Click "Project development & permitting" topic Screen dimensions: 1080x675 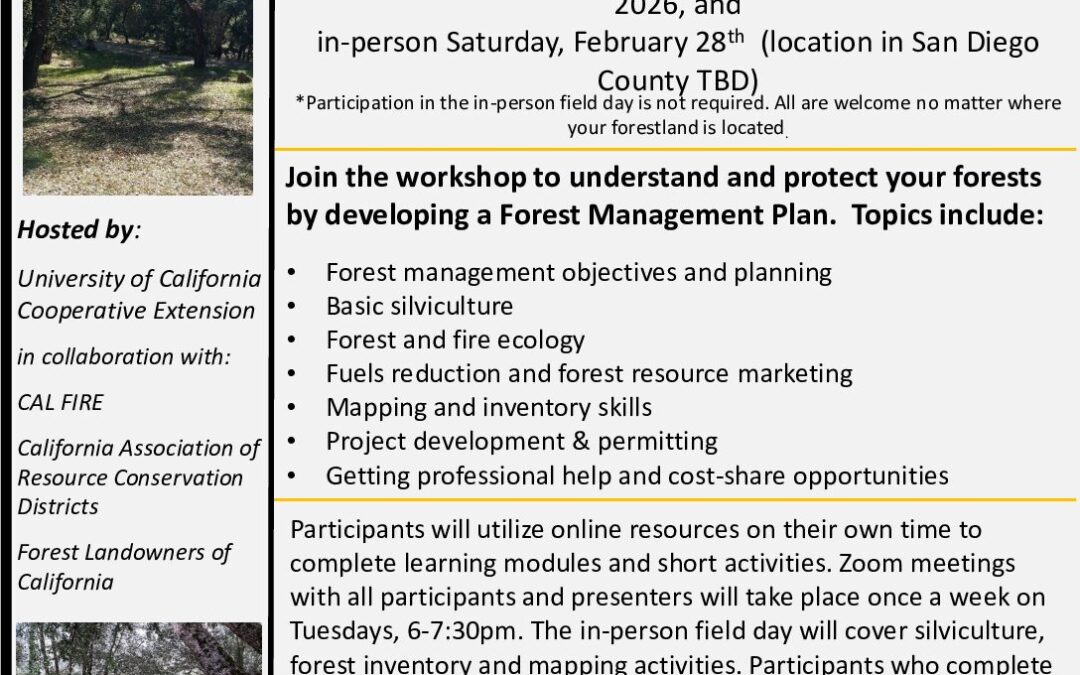pyautogui.click(x=521, y=441)
